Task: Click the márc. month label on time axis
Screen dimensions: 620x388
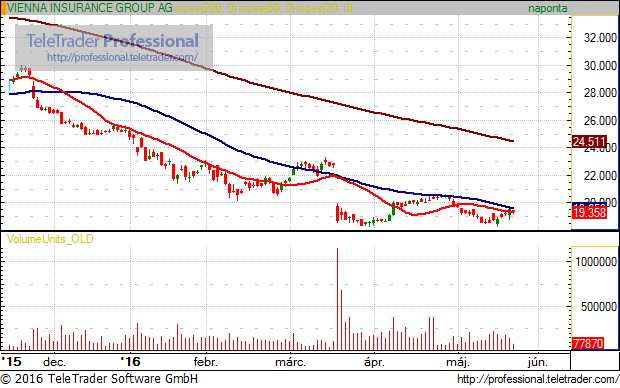Action: pyautogui.click(x=290, y=362)
